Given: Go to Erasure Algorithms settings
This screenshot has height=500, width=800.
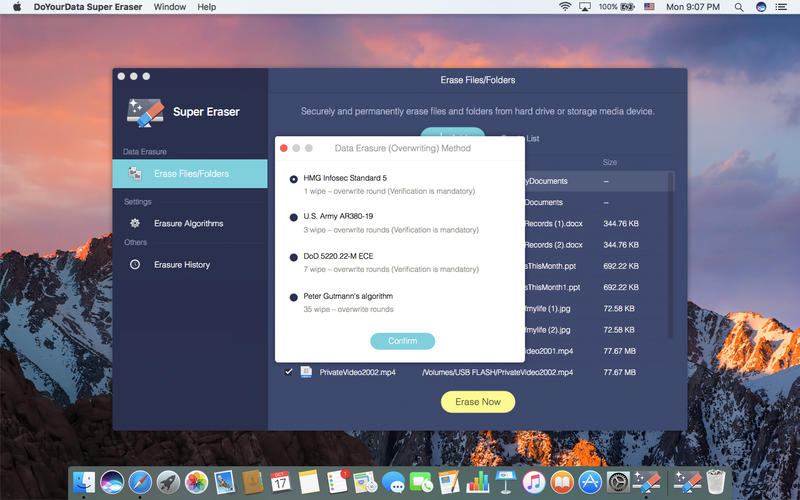Looking at the screenshot, I should (188, 223).
